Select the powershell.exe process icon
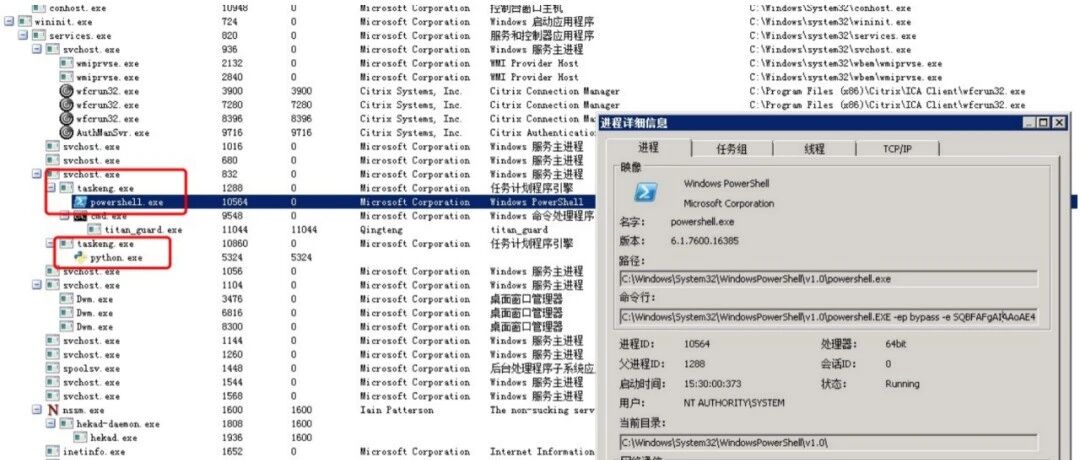Viewport: 1080px width, 460px height. click(80, 202)
